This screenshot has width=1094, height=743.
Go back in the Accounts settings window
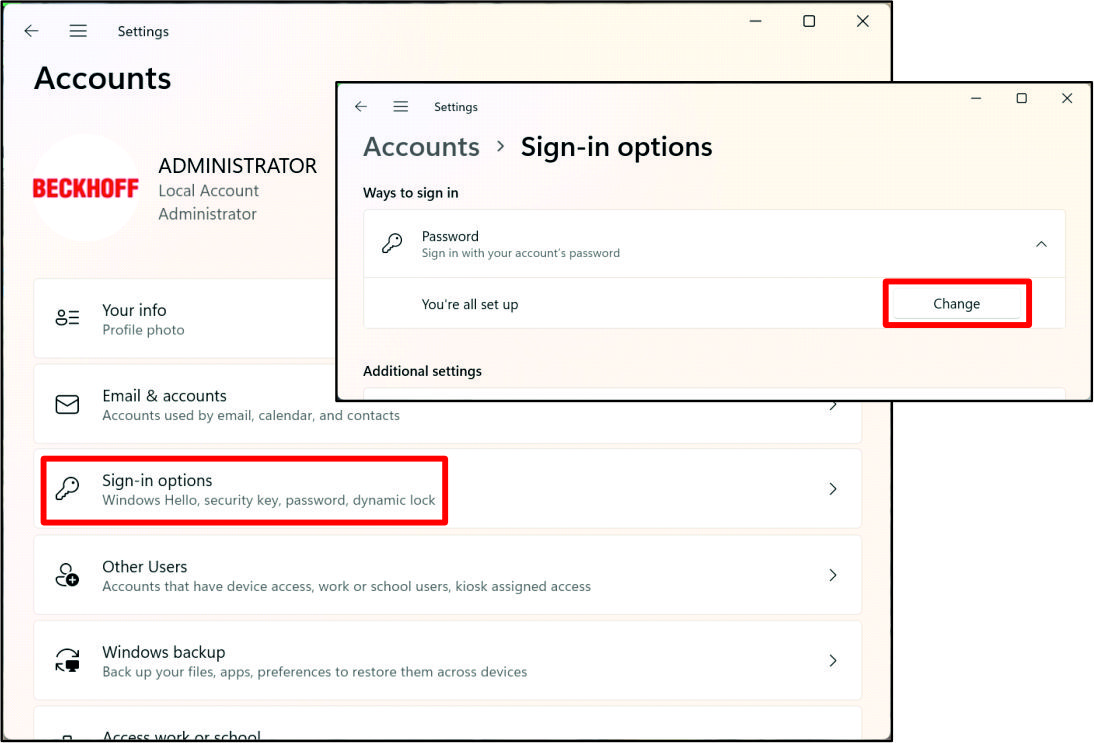coord(31,31)
